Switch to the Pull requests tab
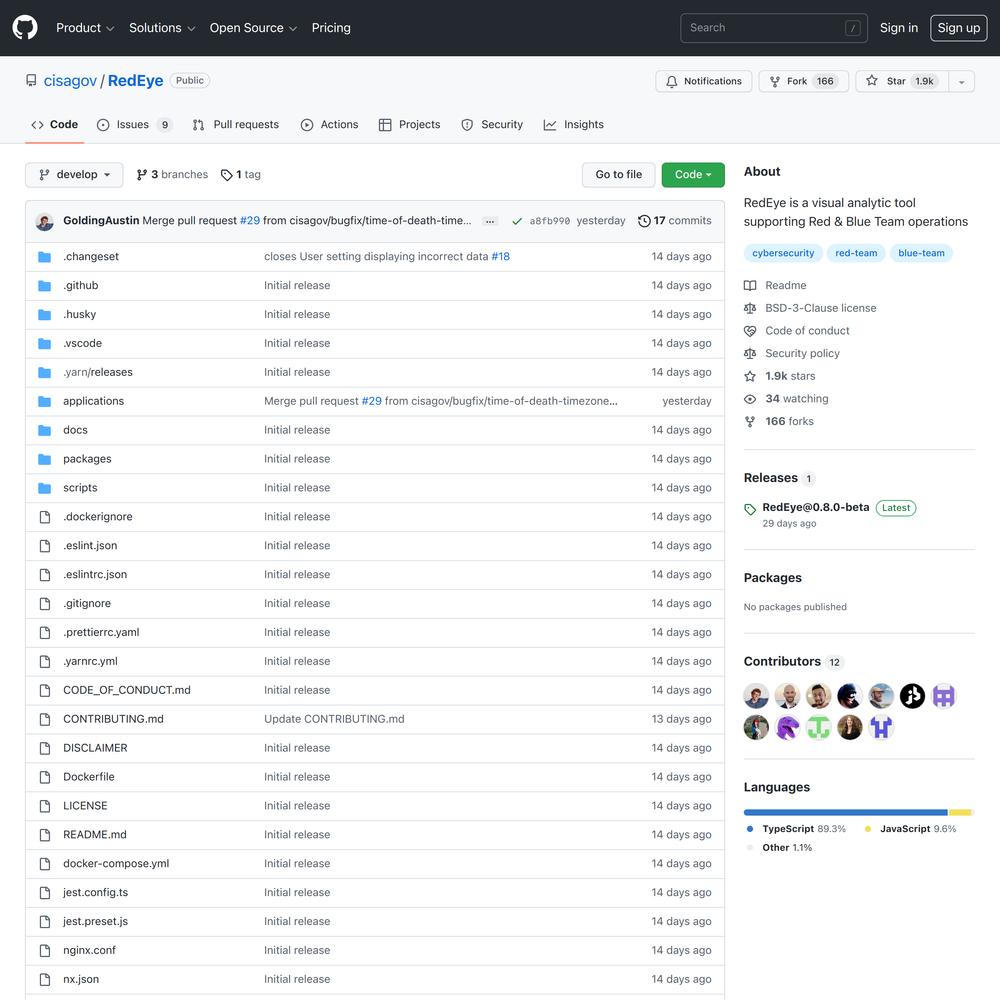Screen dimensions: 1000x1000 click(235, 124)
